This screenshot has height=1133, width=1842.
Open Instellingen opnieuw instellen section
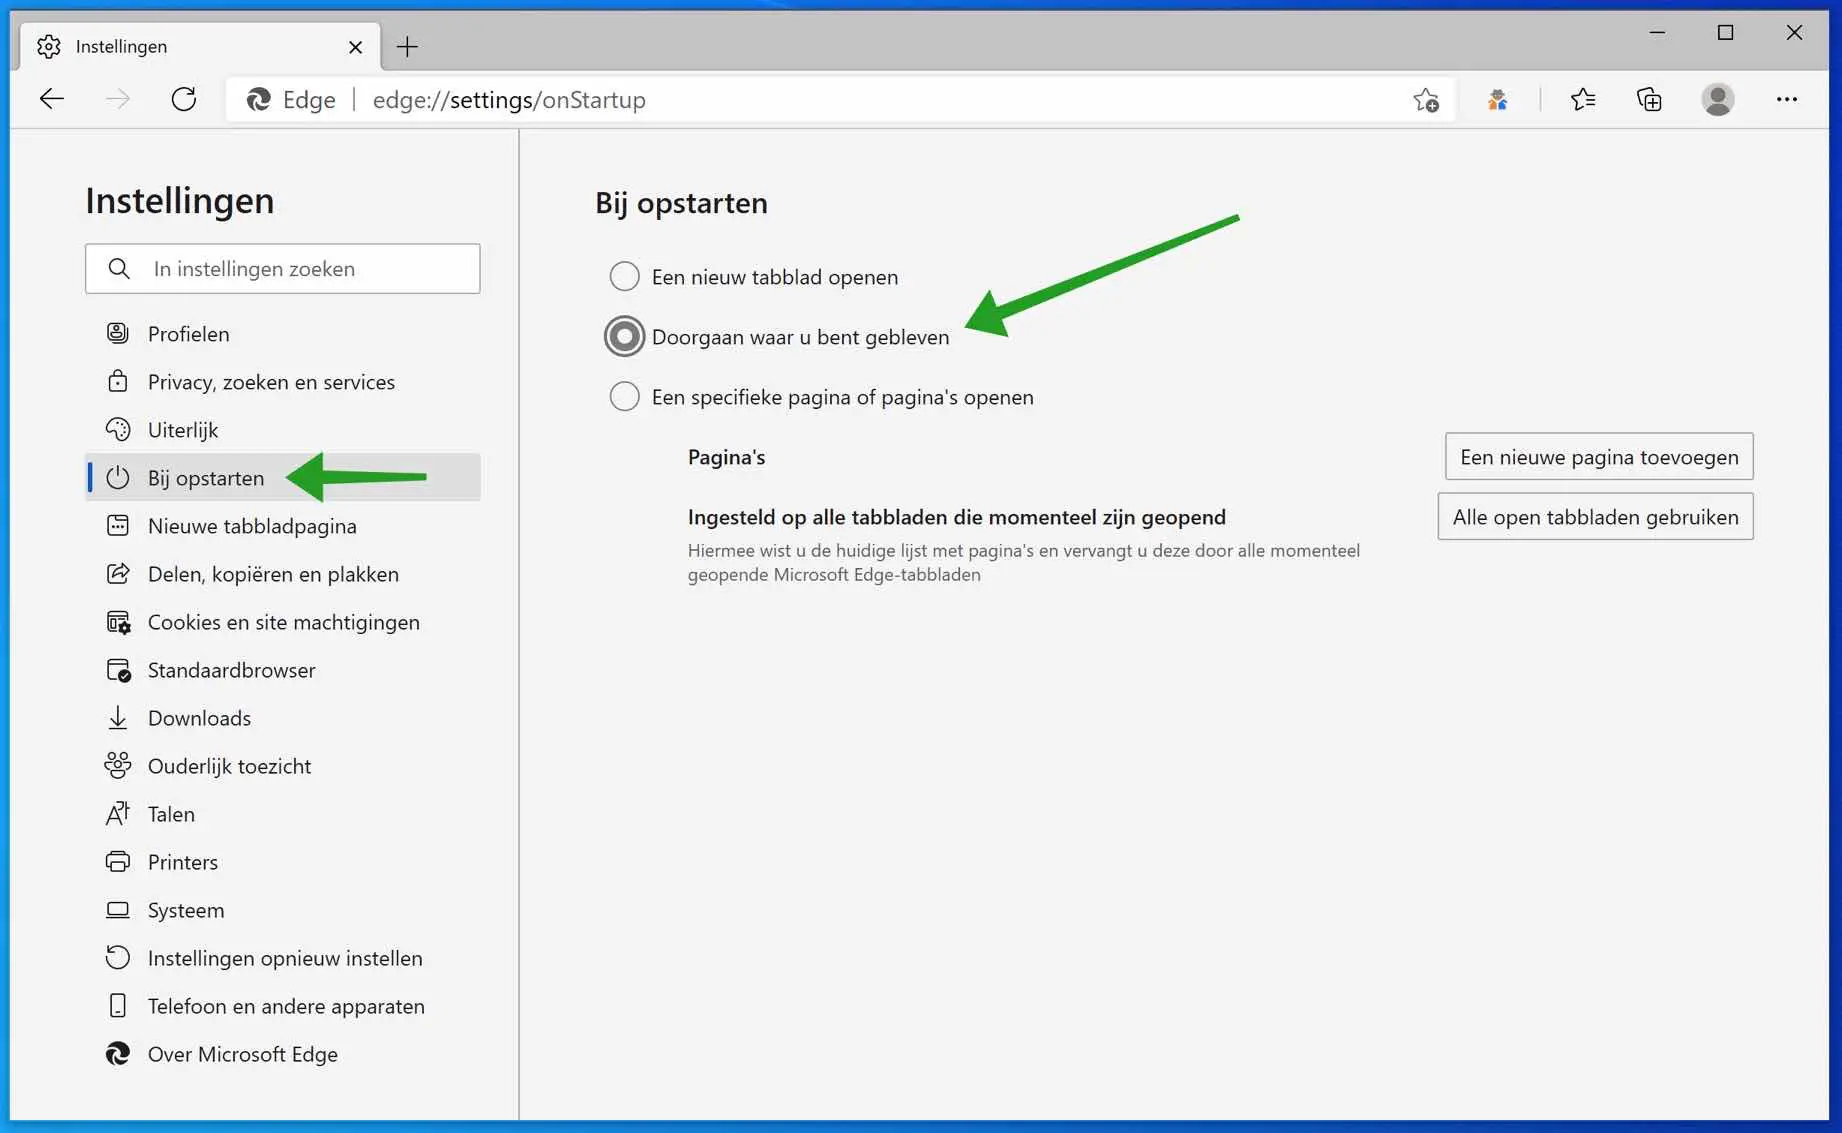point(283,957)
